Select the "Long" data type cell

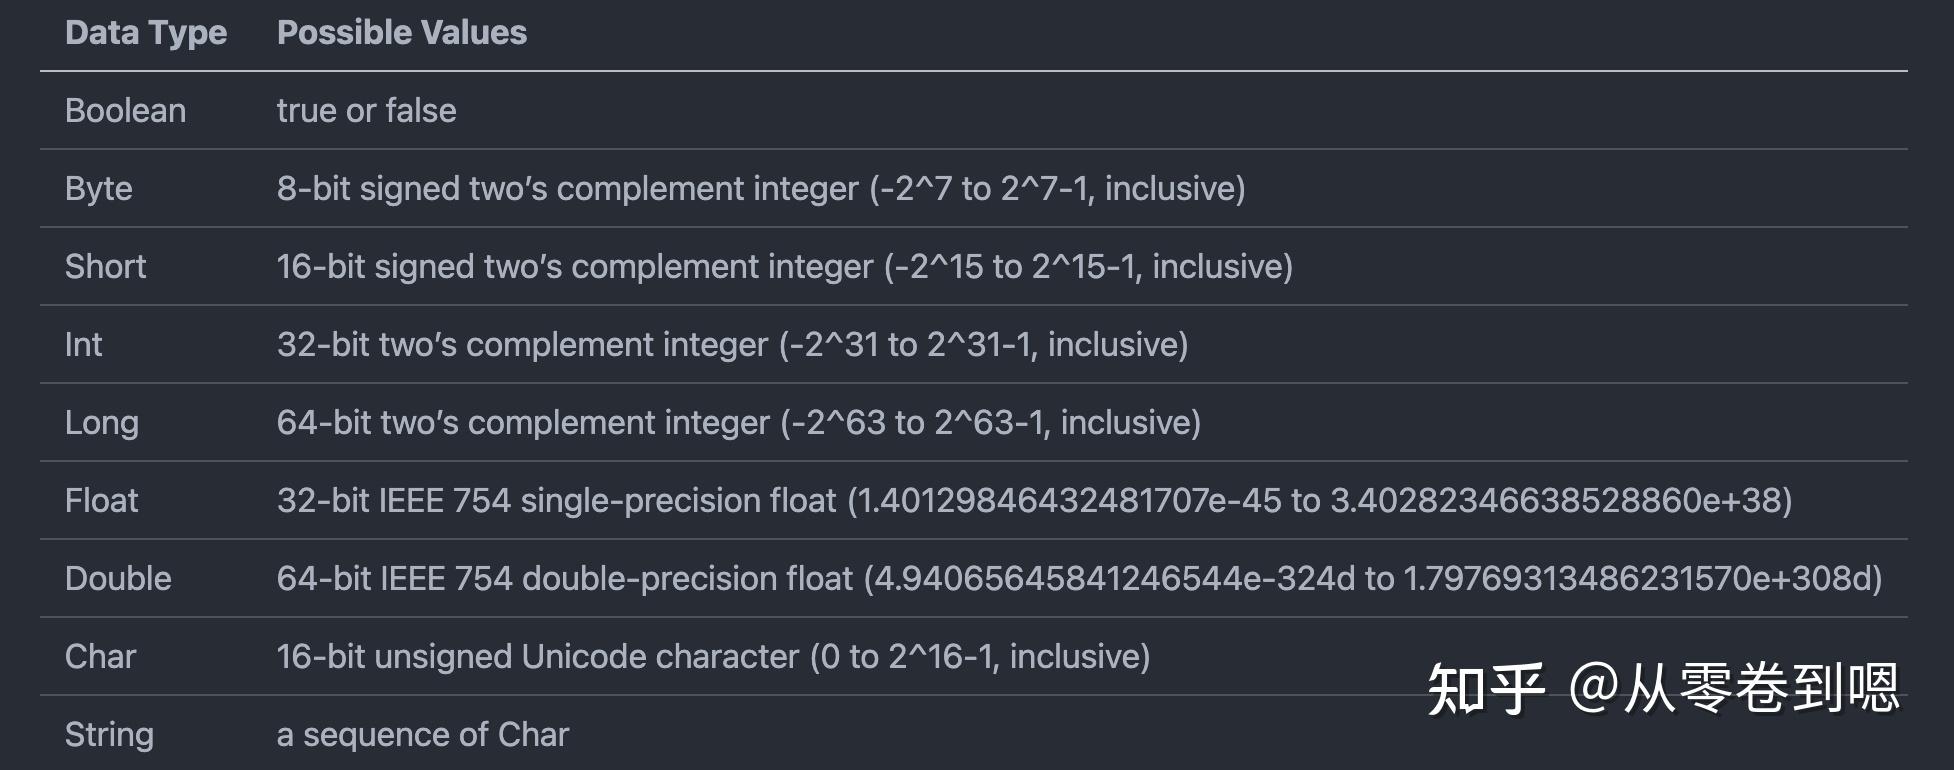[101, 423]
